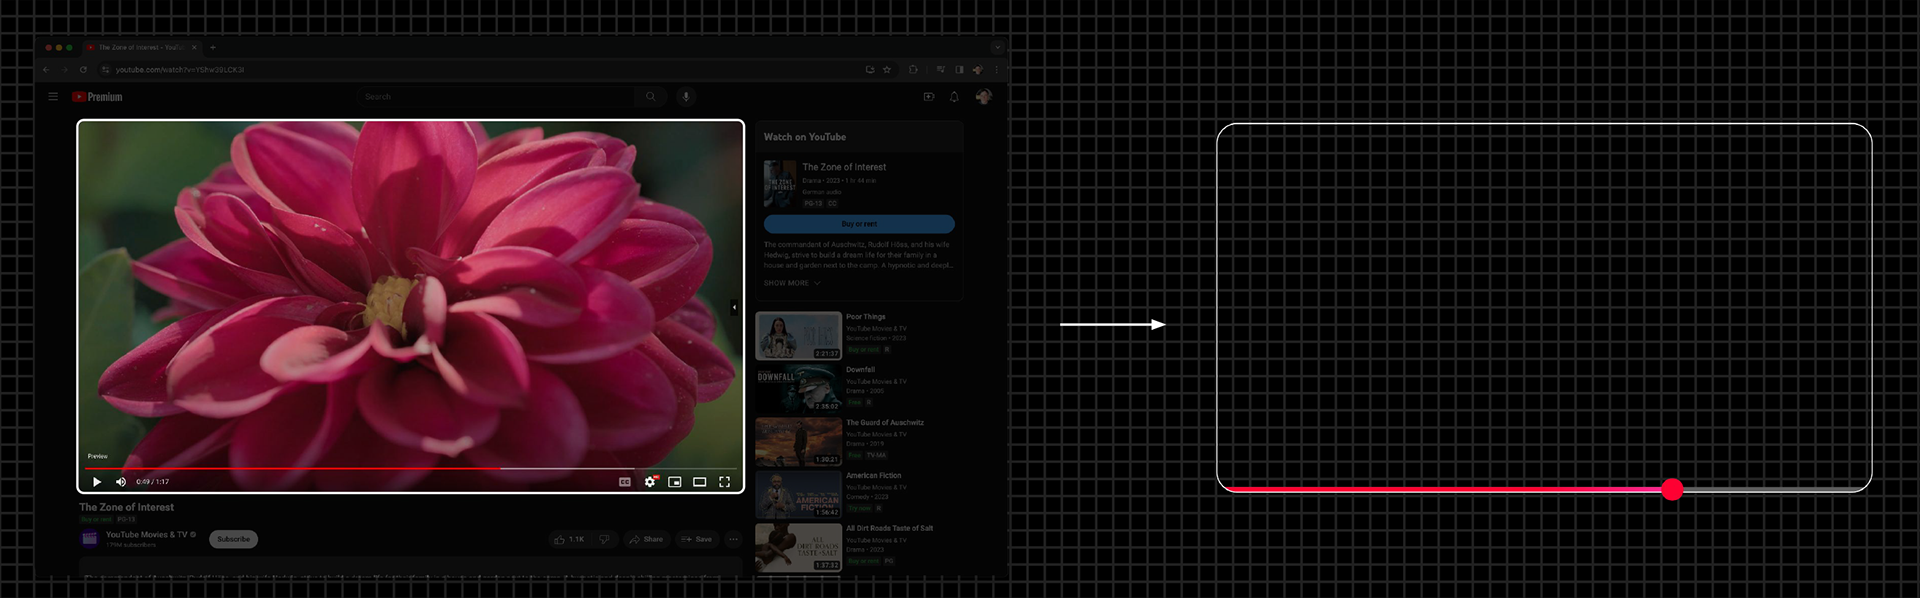Screen dimensions: 1920x598
Task: Reload the page with the browser refresh icon
Action: 83,70
